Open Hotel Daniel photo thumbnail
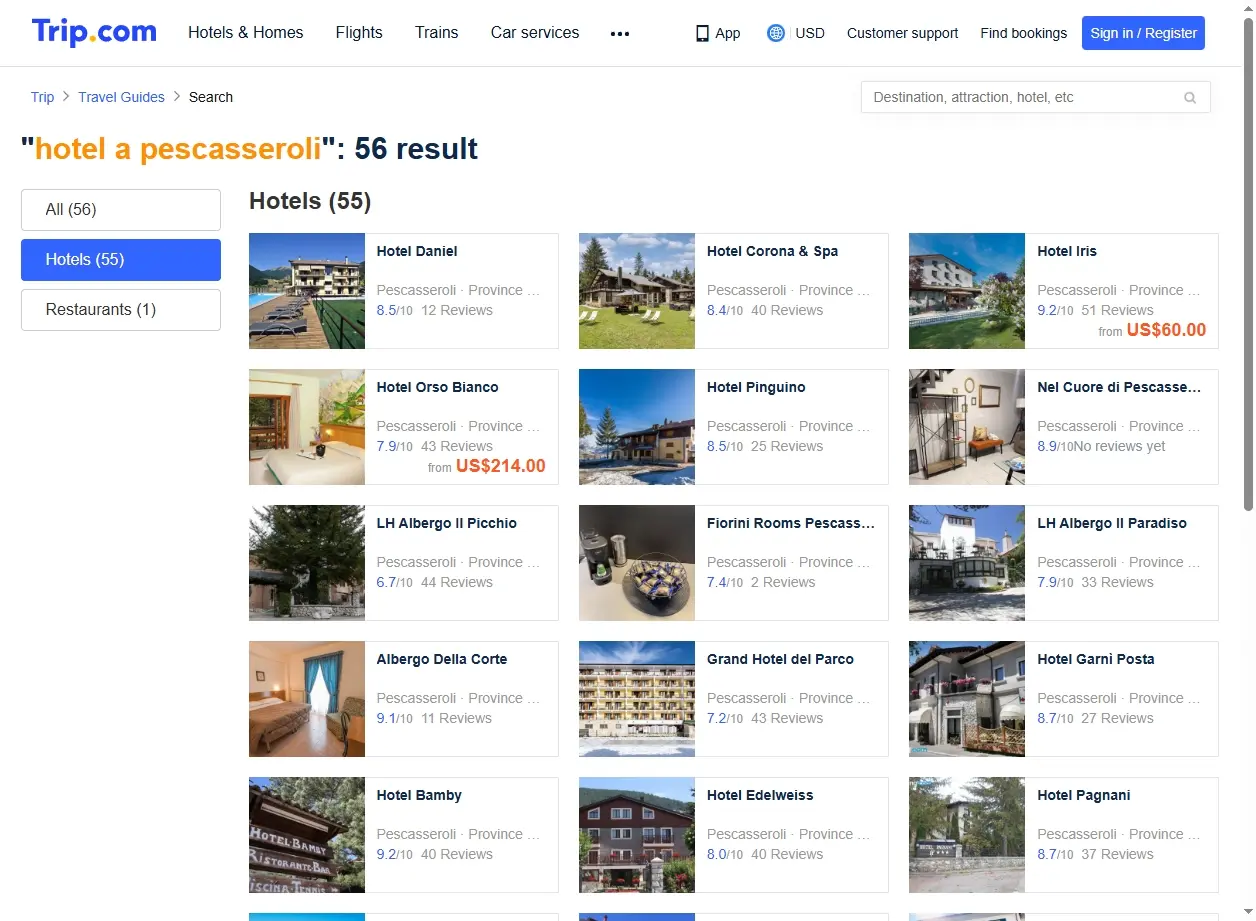The image size is (1256, 921). 307,291
